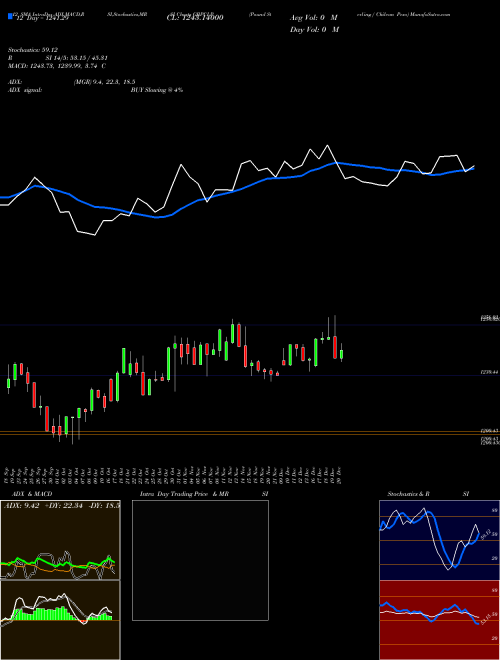Select the 'Avg Vol: 0 M' text

pos(314,18)
